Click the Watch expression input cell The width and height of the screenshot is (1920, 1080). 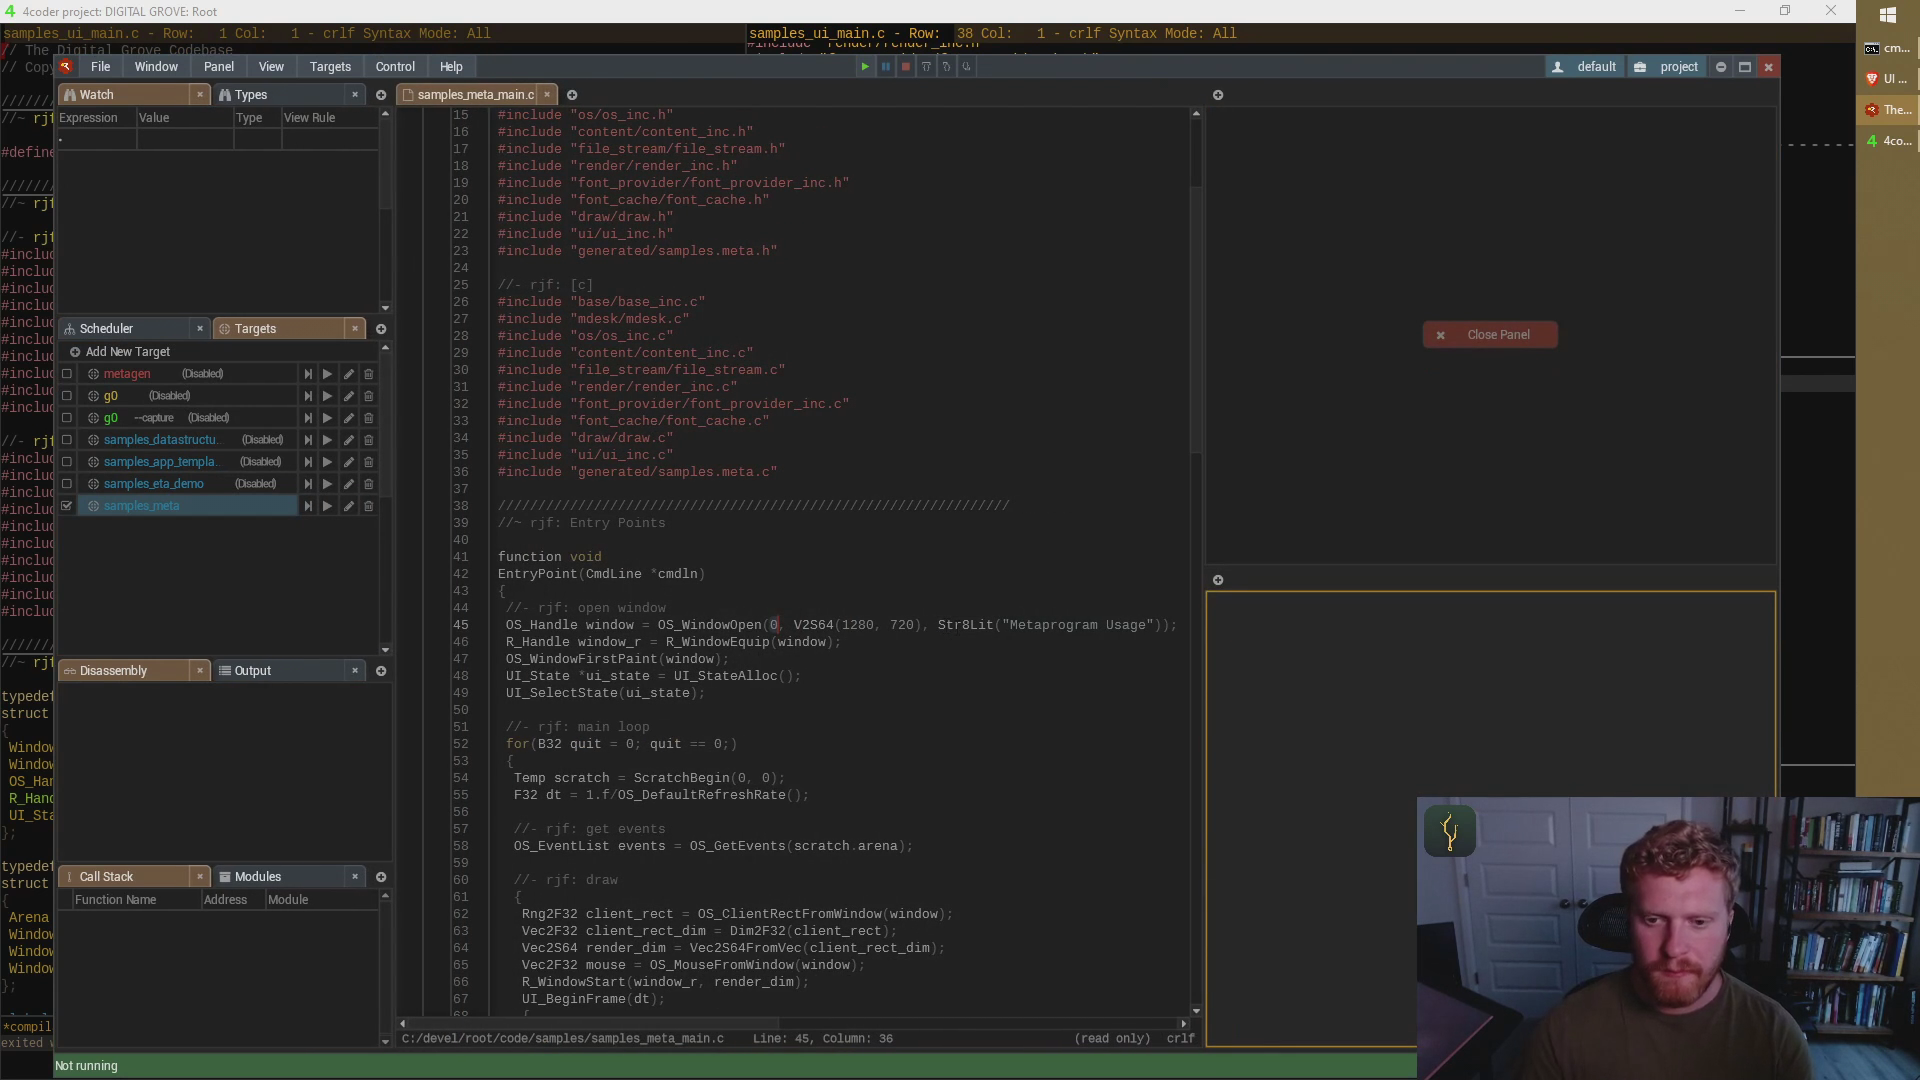click(97, 140)
